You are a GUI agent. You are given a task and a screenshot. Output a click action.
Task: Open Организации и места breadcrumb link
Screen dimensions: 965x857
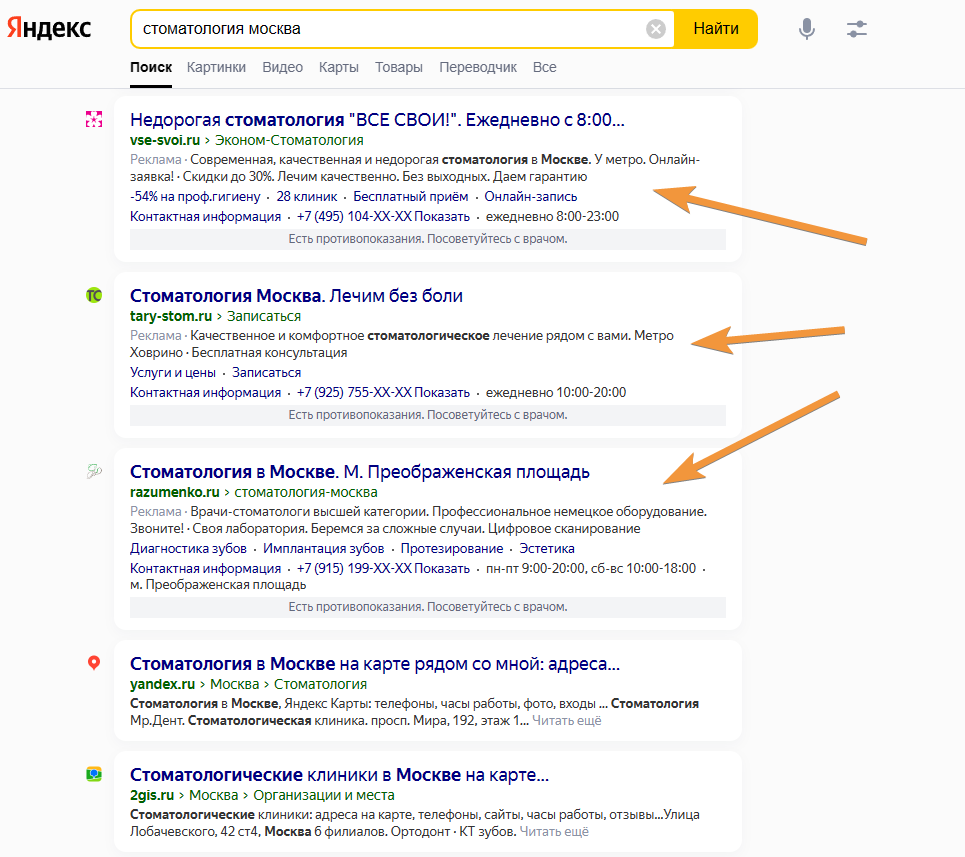click(x=324, y=795)
